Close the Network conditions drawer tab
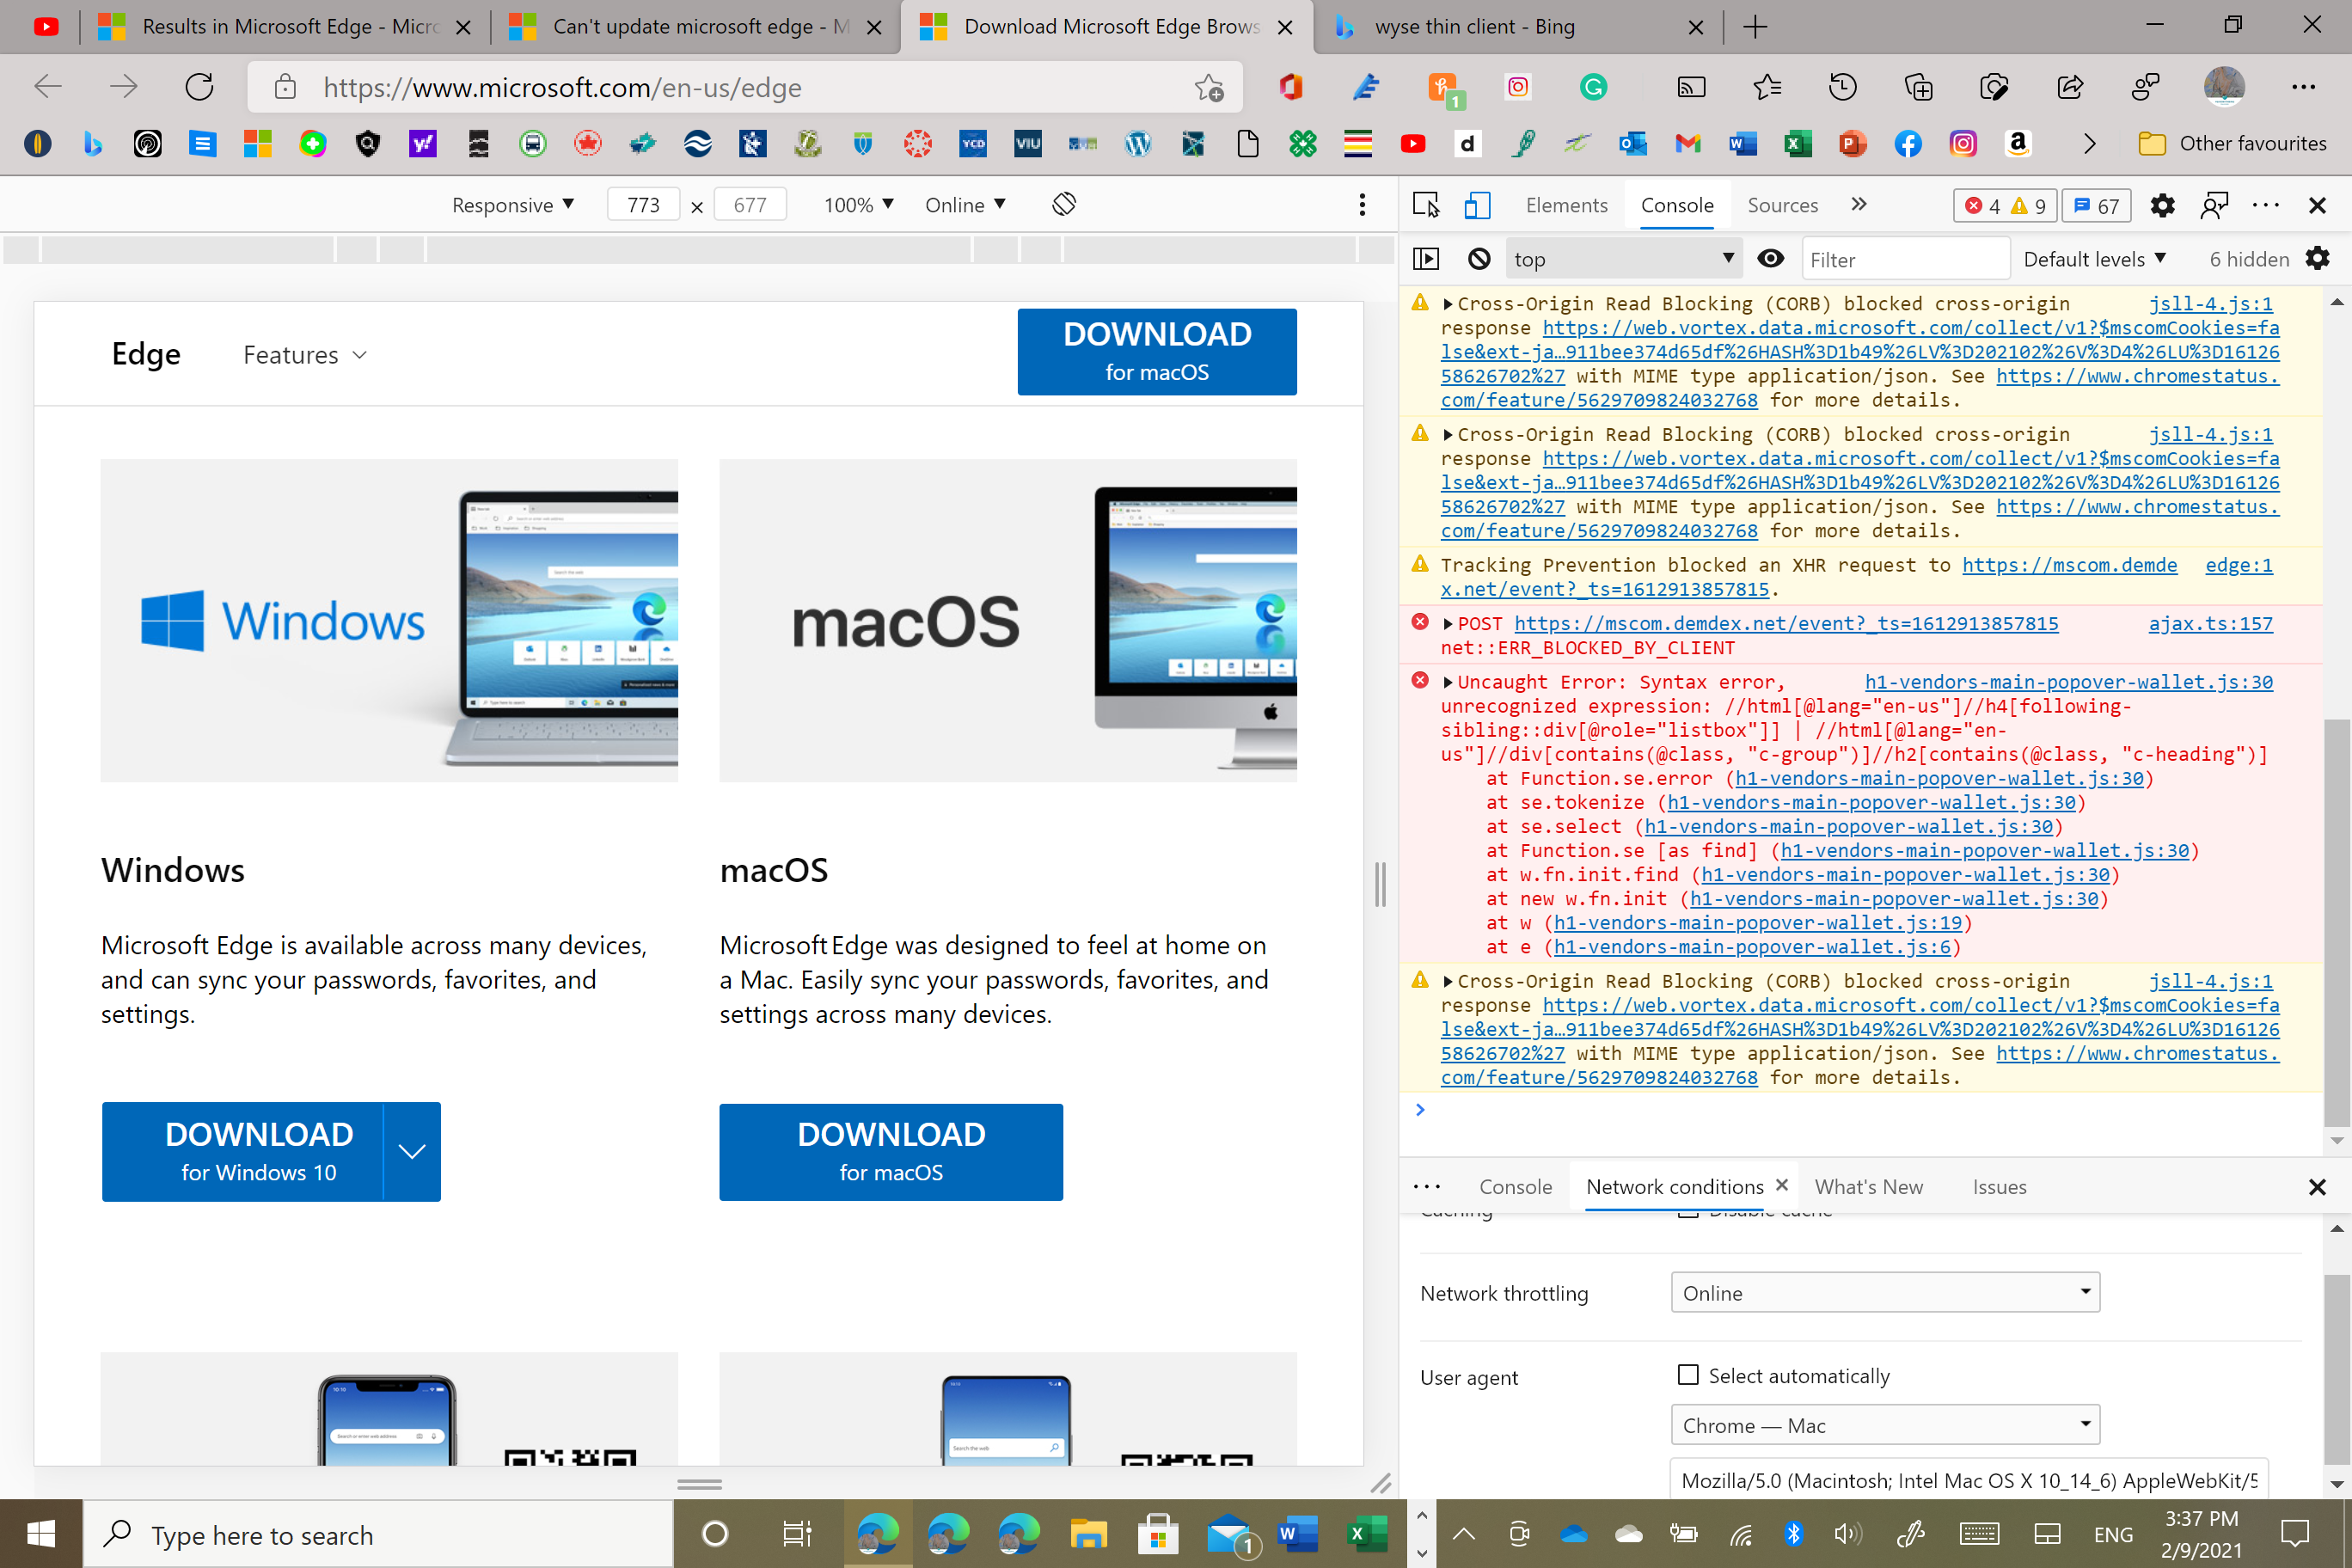 coord(1781,1184)
